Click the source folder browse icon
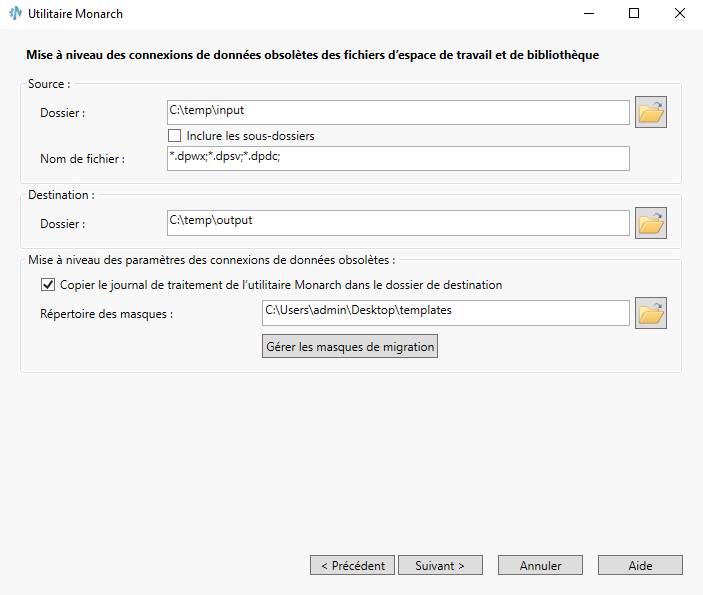Viewport: 703px width, 595px height. pyautogui.click(x=651, y=113)
